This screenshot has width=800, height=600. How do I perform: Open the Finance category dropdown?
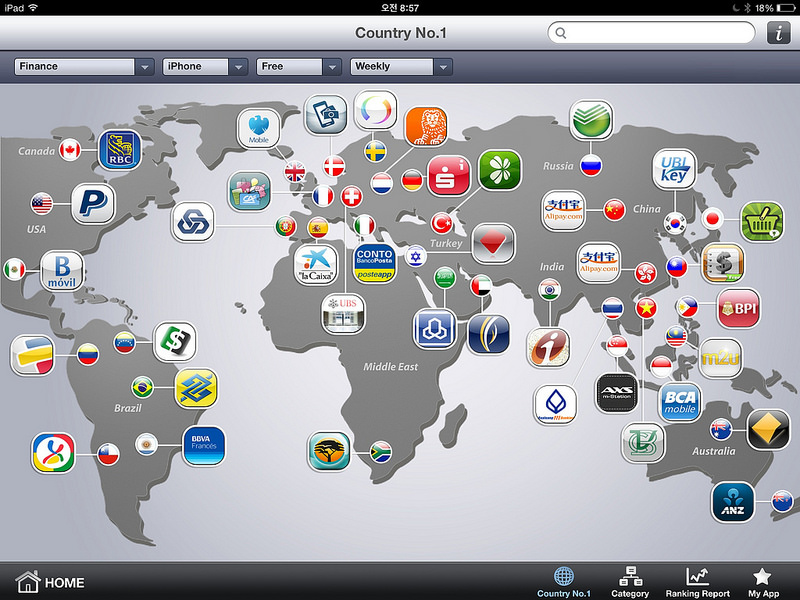point(84,66)
